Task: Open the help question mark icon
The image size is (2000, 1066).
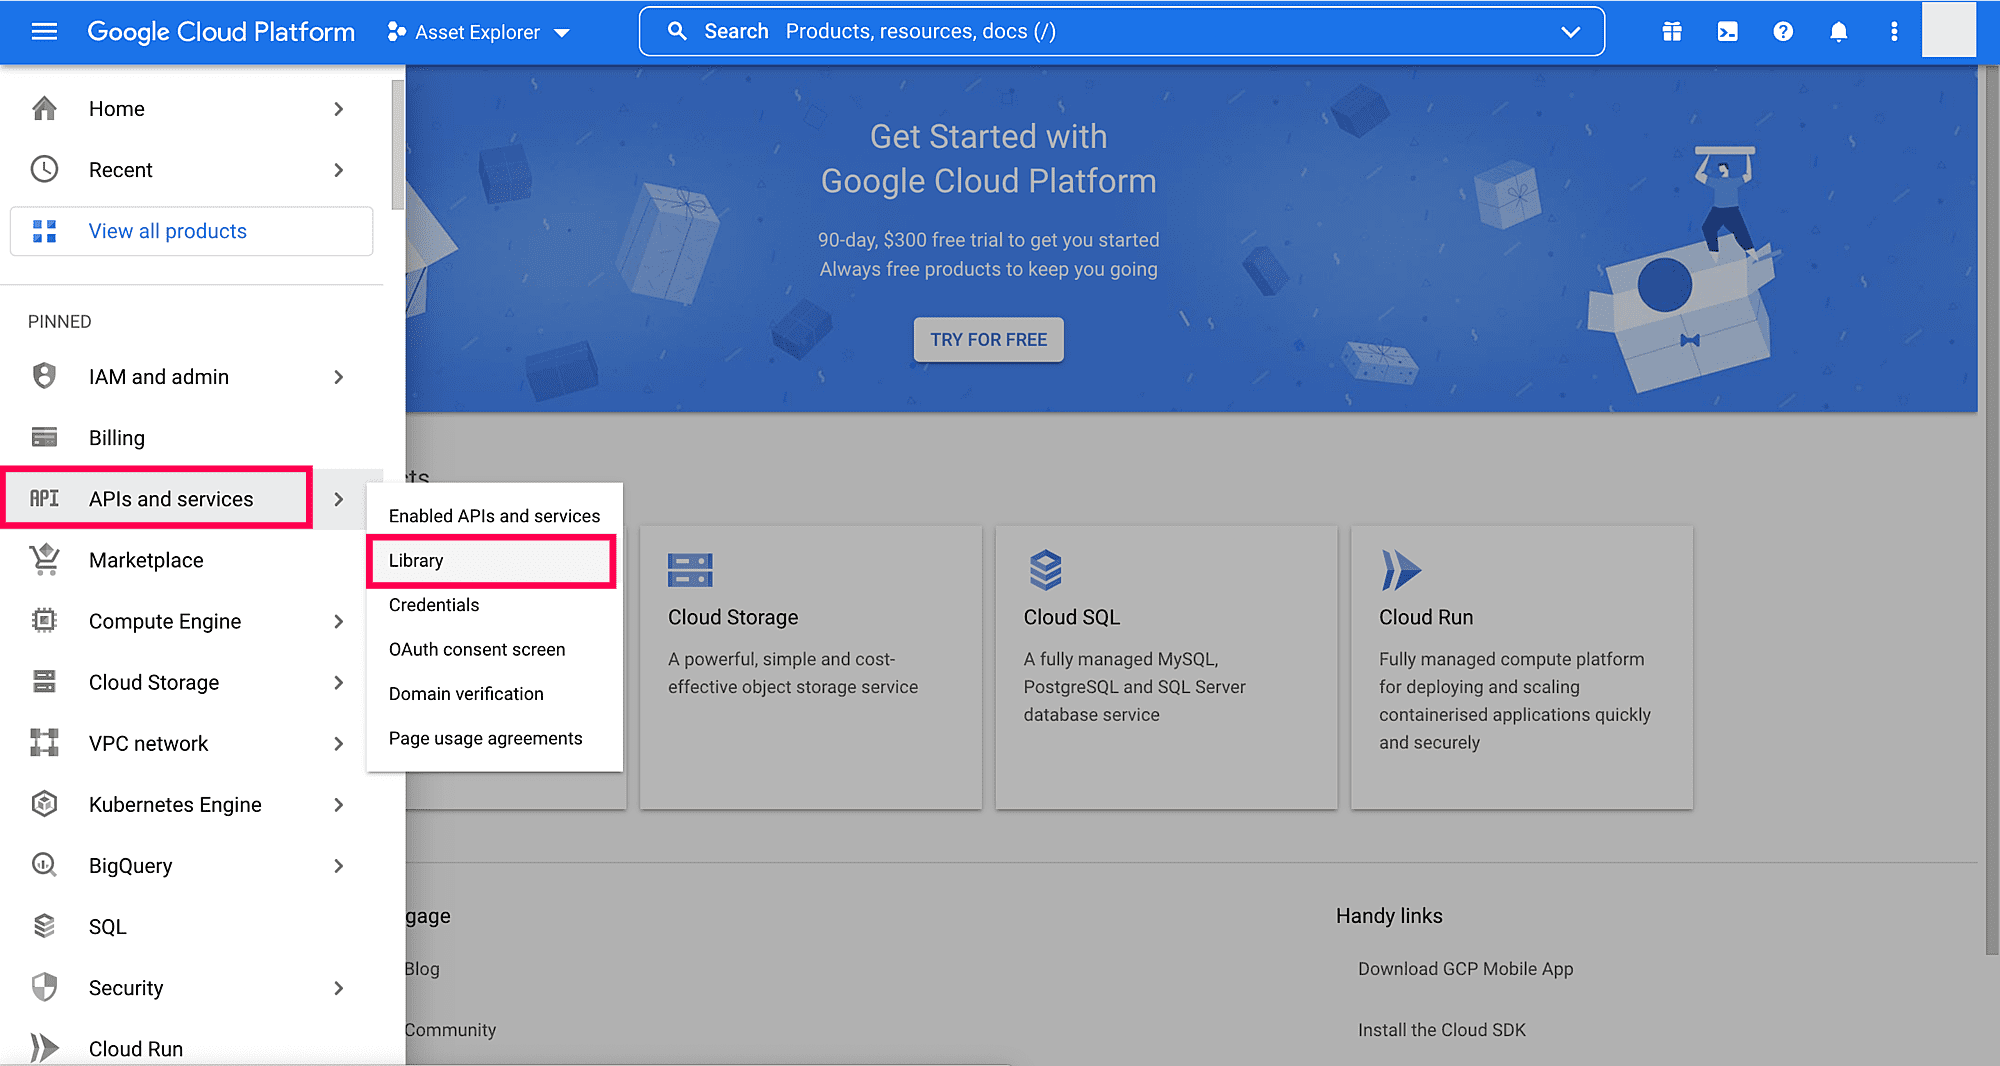Action: click(1782, 32)
